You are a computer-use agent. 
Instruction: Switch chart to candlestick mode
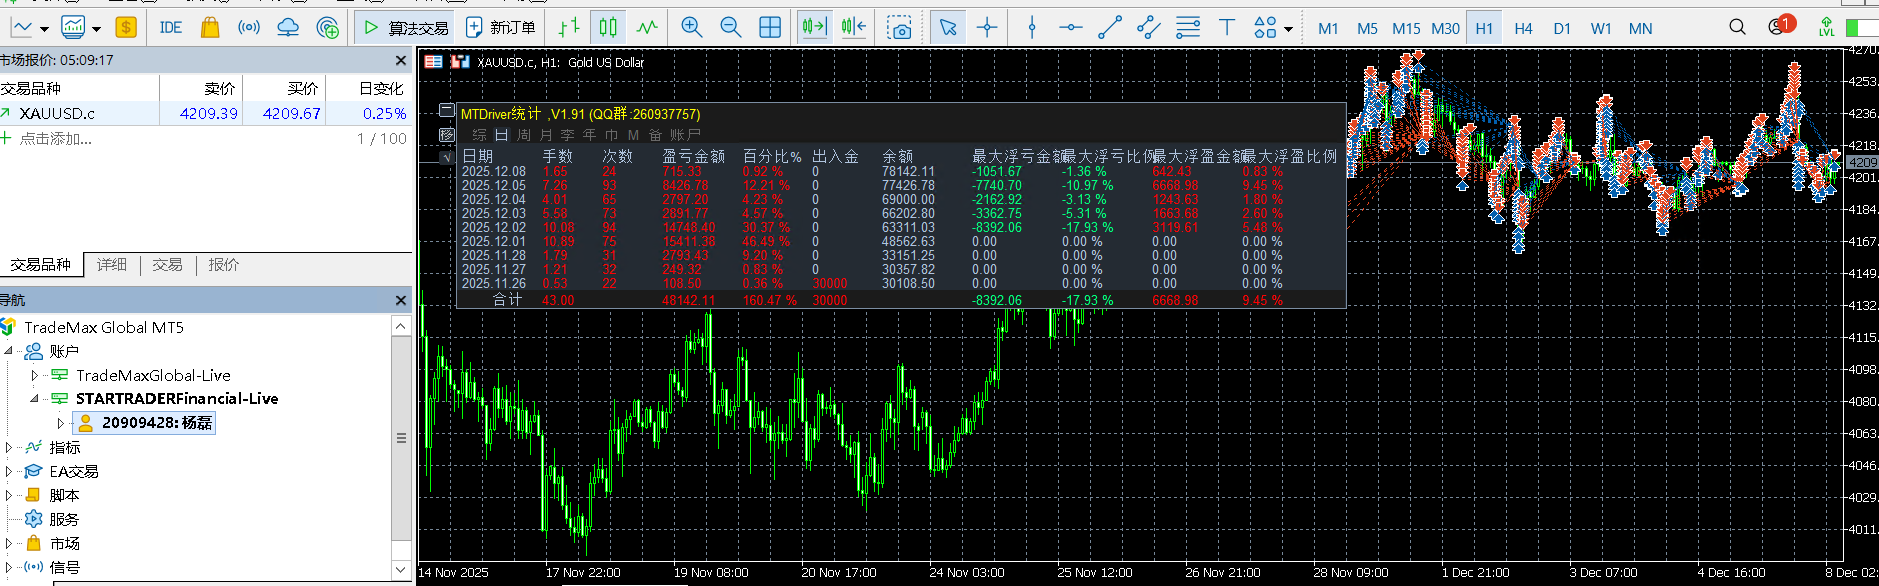pos(608,28)
